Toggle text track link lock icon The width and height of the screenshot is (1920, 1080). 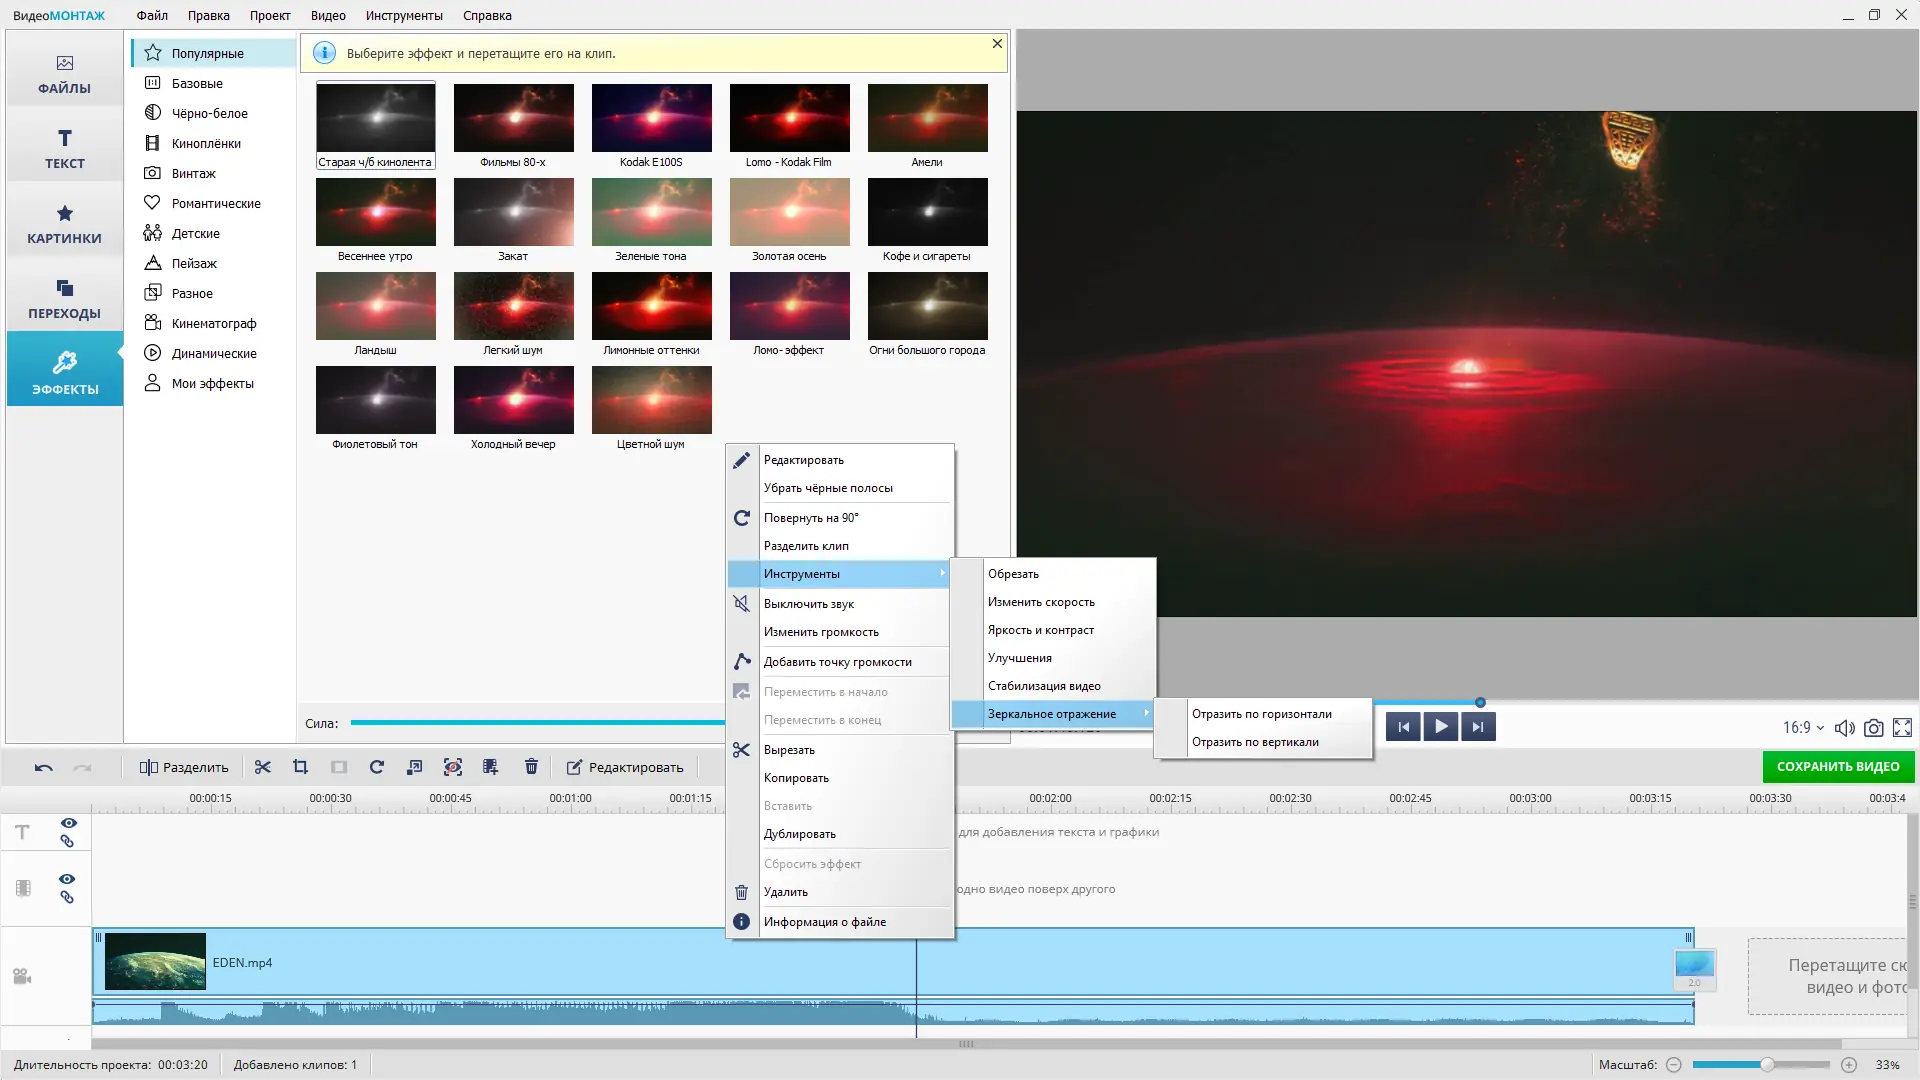point(67,842)
